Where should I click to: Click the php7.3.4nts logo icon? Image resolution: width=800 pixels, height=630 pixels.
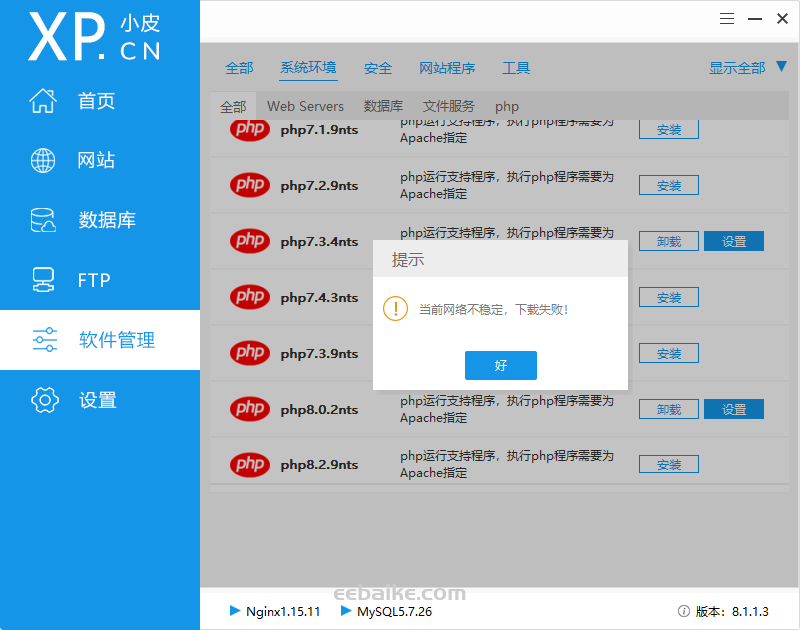249,241
